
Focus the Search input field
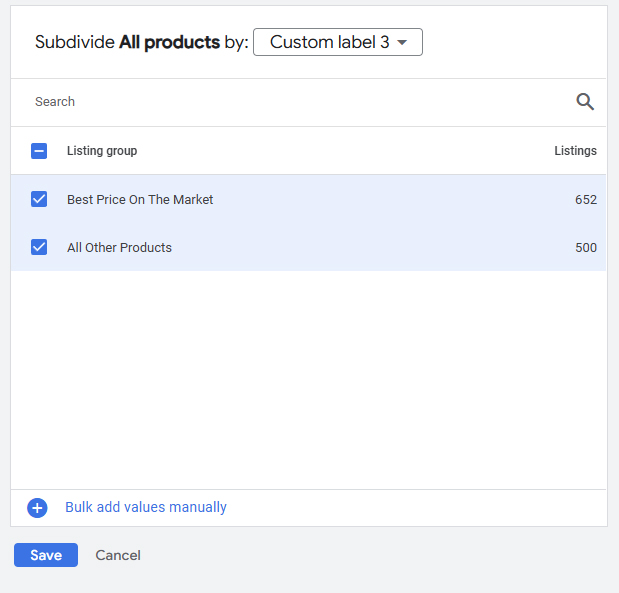point(300,102)
